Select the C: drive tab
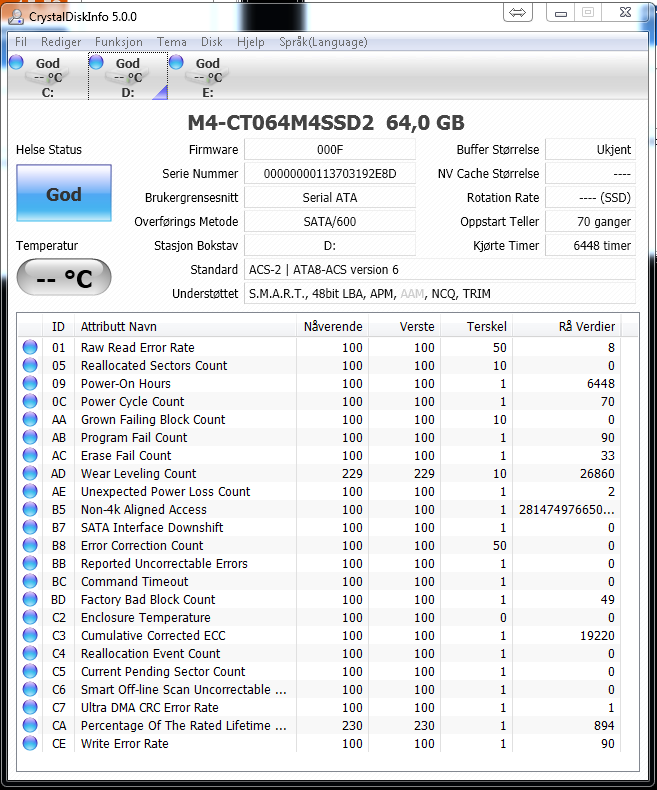The width and height of the screenshot is (657, 790). click(48, 77)
